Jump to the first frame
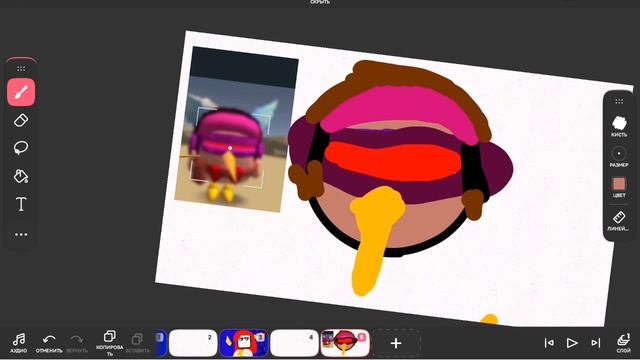Screen dimensions: 640x360 click(x=549, y=343)
